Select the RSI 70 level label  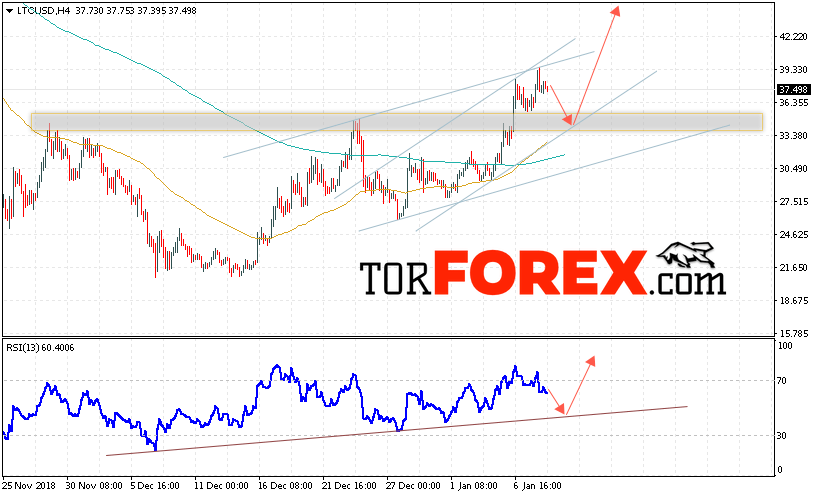click(x=781, y=381)
